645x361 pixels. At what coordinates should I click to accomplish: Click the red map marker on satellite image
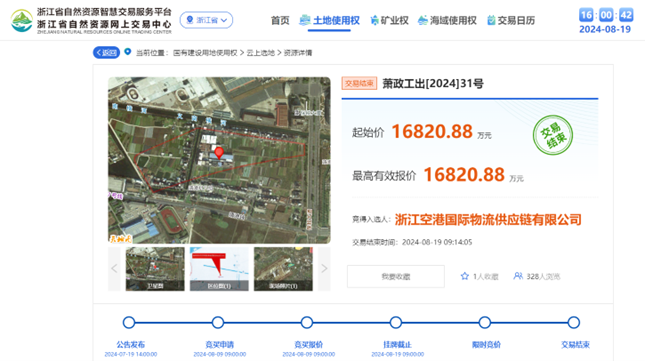(x=219, y=153)
